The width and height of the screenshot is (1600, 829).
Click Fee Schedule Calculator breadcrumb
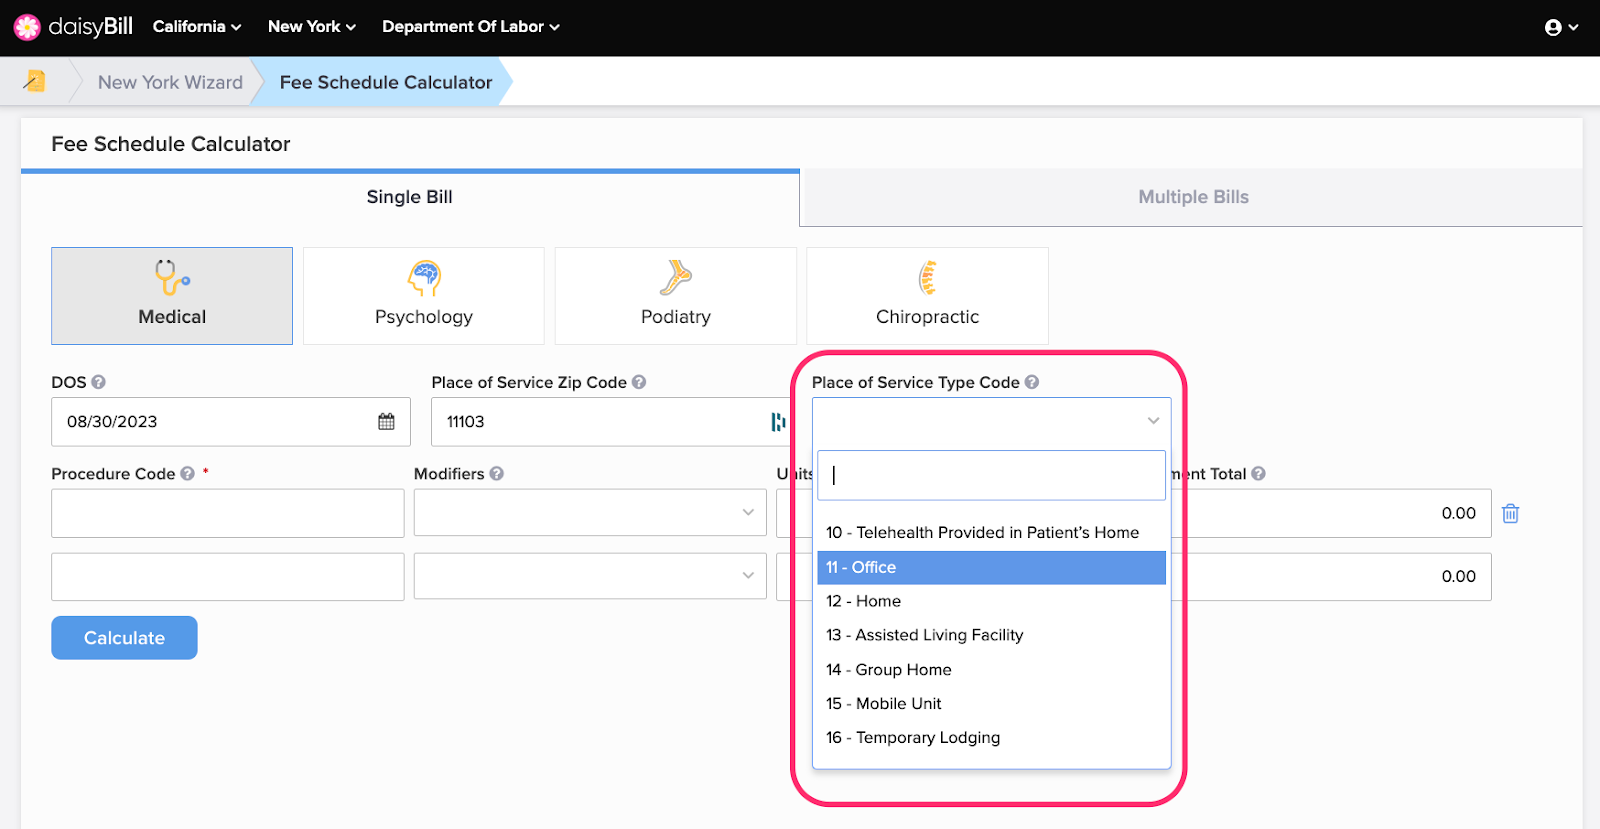386,82
